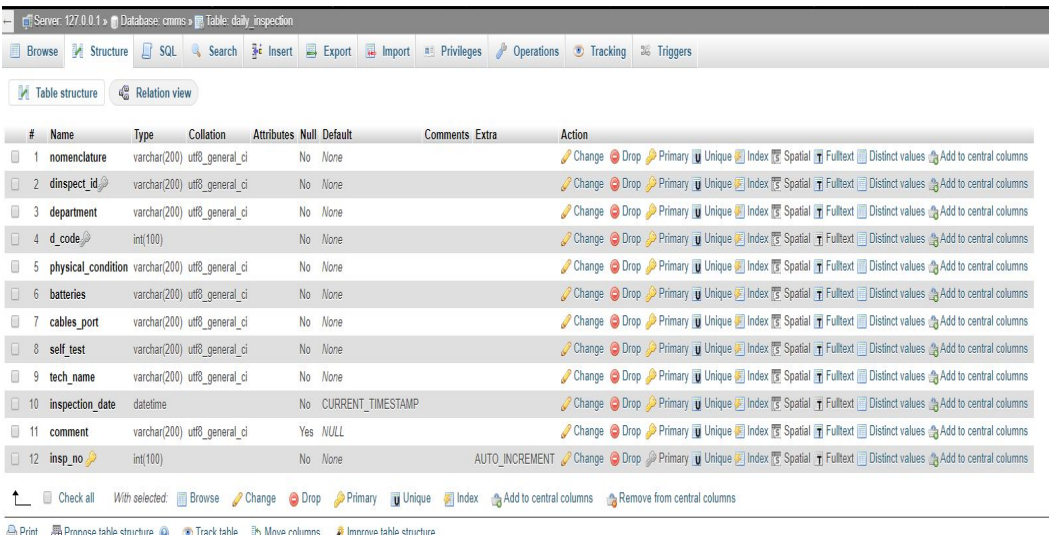This screenshot has height=553, width=1049.
Task: Click the red Drop icon for comment row
Action: pyautogui.click(x=615, y=432)
